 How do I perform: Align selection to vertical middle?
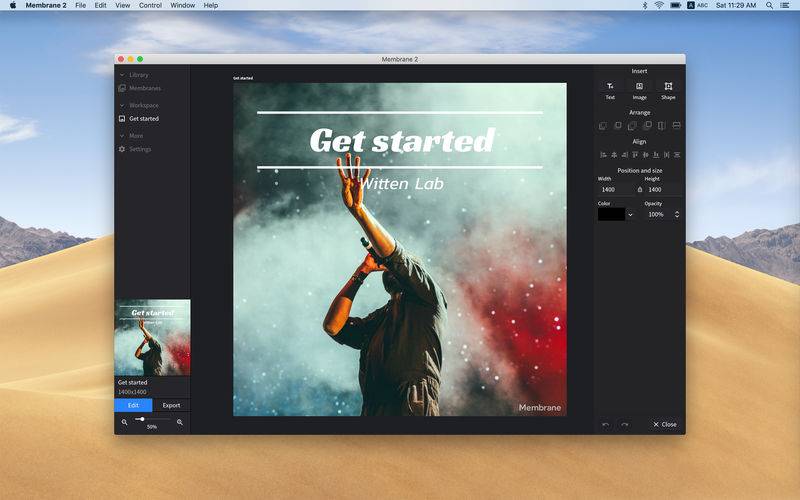pos(645,155)
